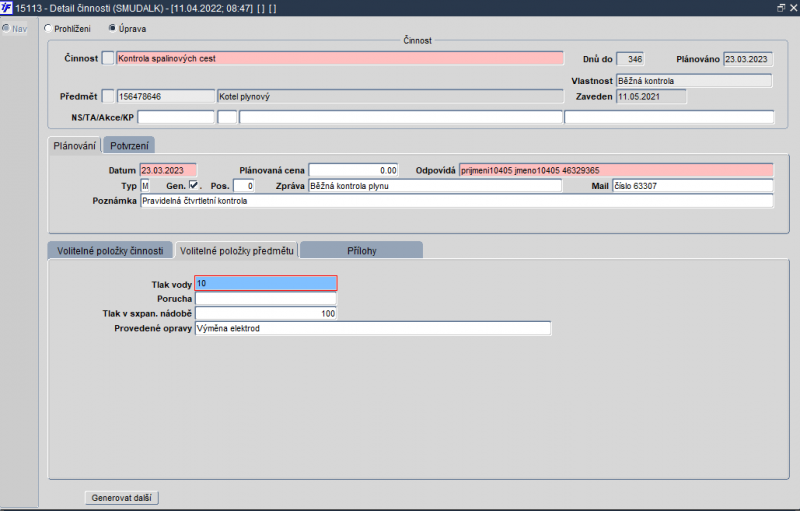Select the Úprava radio button
This screenshot has height=511, width=800.
coord(112,28)
